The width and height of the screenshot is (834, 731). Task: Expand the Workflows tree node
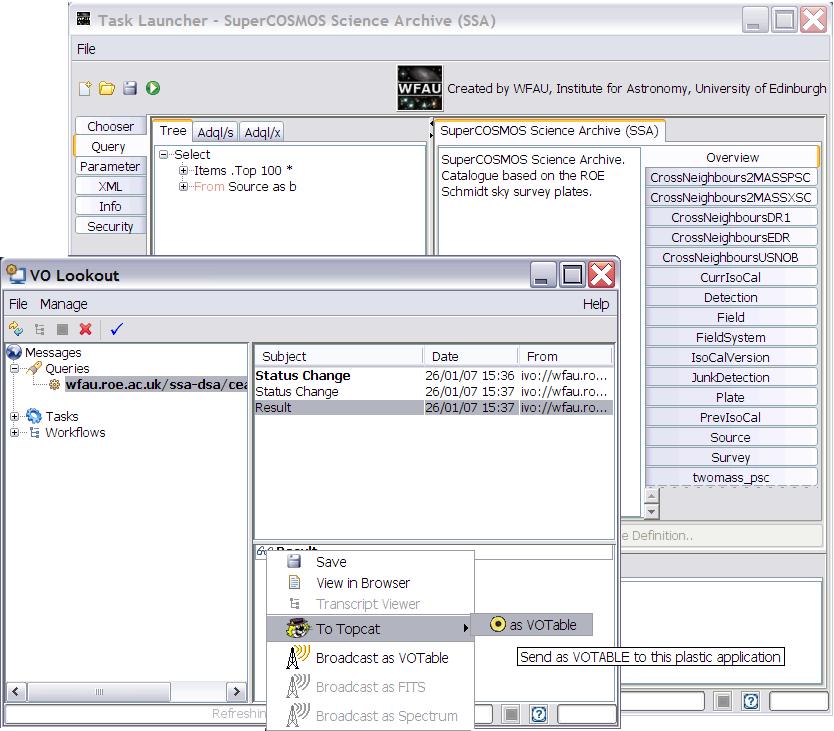(15, 433)
